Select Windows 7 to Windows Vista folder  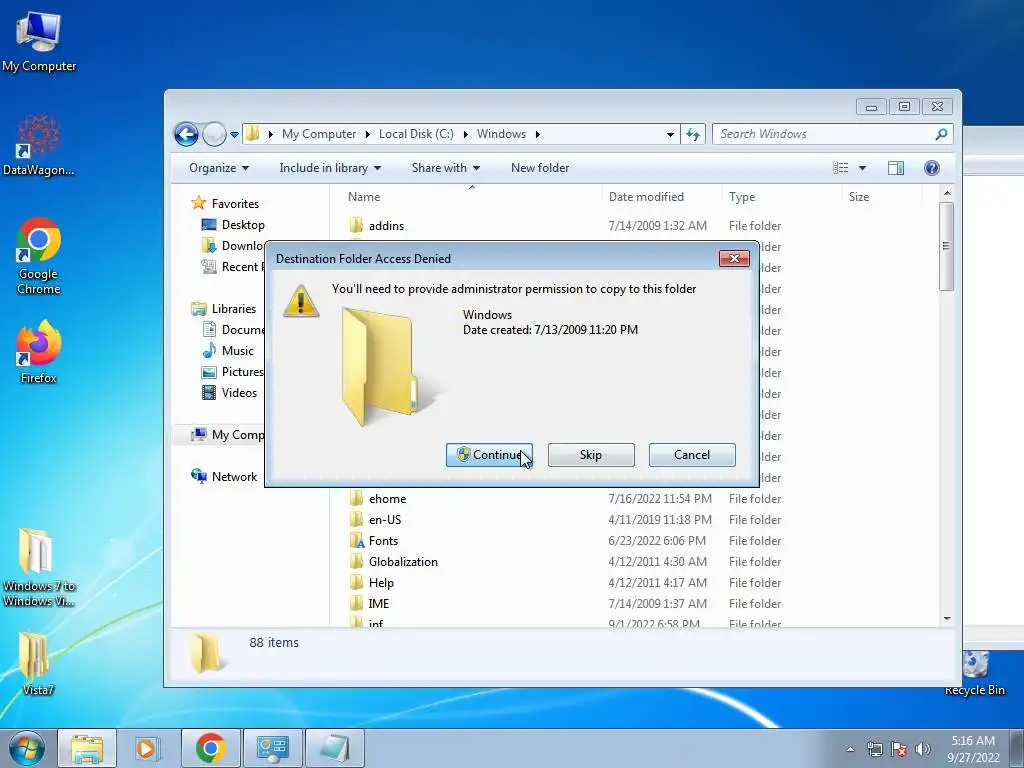pyautogui.click(x=39, y=567)
